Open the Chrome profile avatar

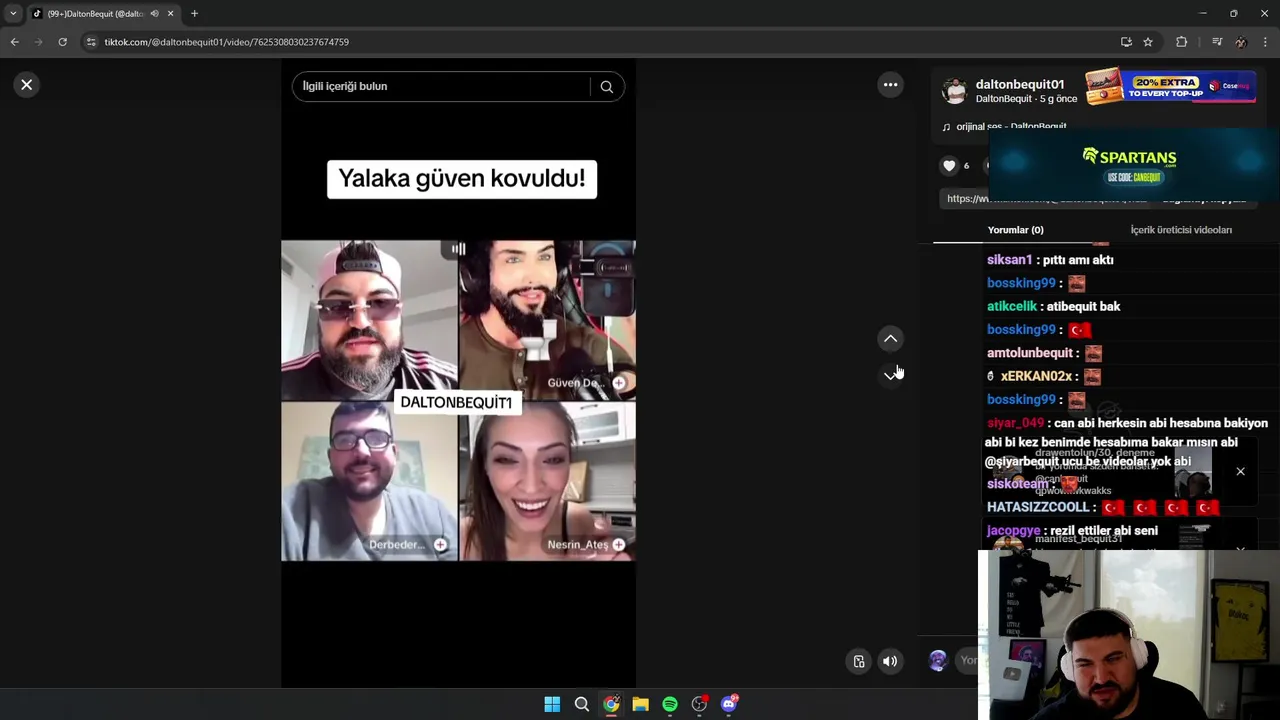(1241, 42)
